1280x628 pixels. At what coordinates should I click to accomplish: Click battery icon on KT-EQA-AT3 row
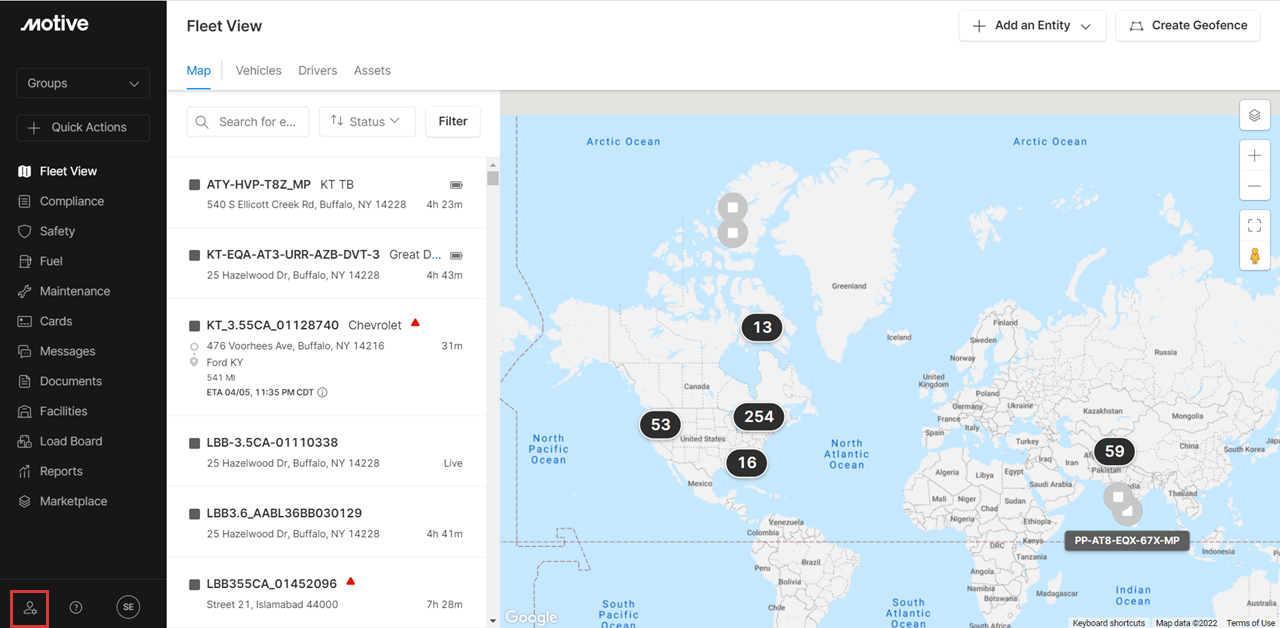[x=456, y=255]
